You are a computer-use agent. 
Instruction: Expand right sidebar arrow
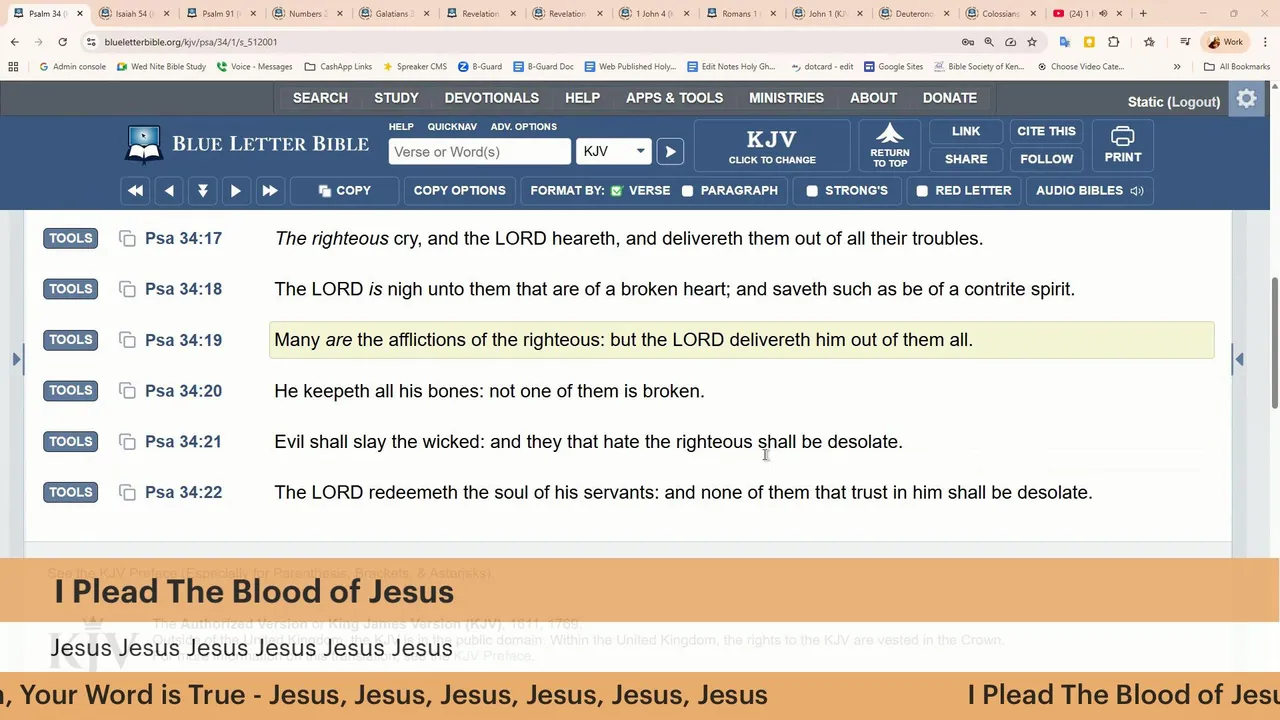[x=1239, y=359]
